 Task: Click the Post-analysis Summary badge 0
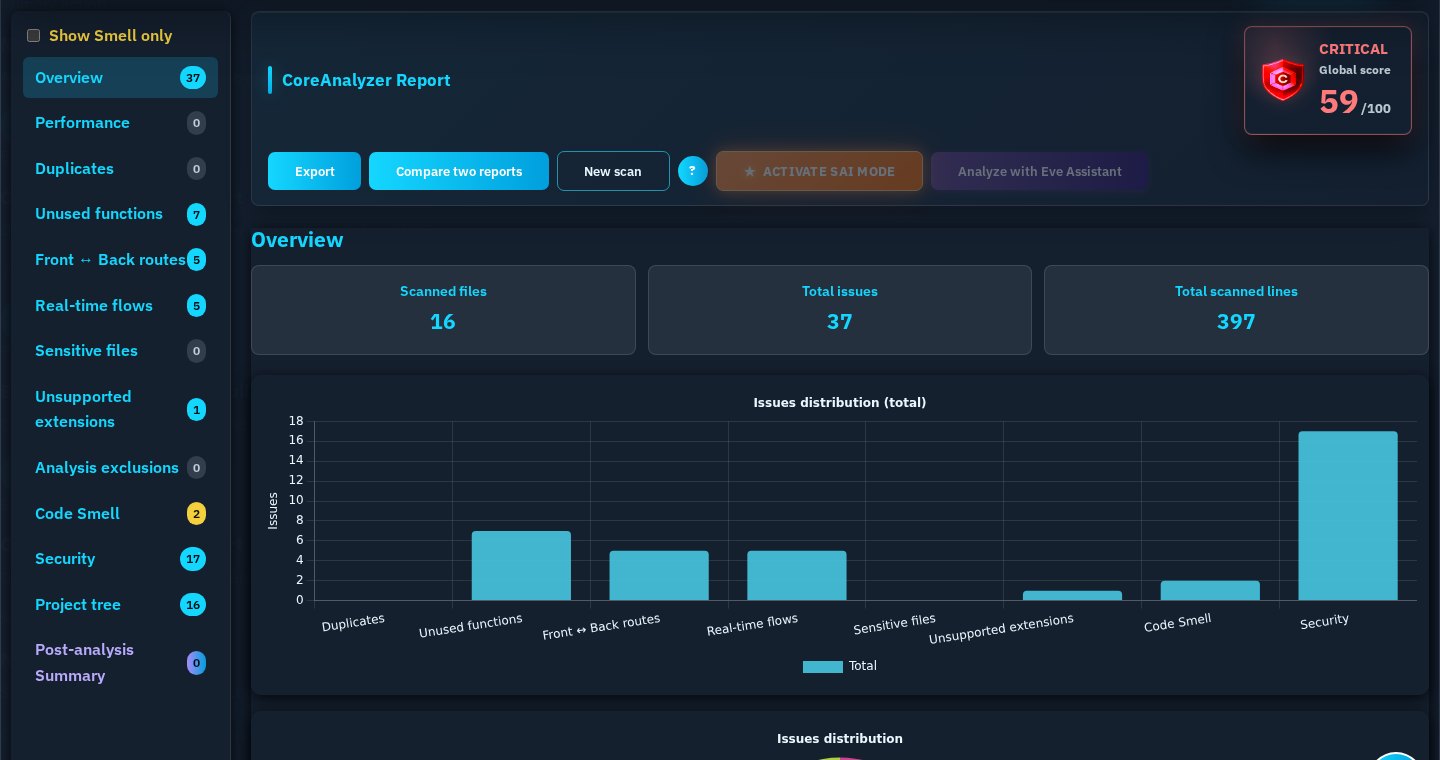coord(196,663)
